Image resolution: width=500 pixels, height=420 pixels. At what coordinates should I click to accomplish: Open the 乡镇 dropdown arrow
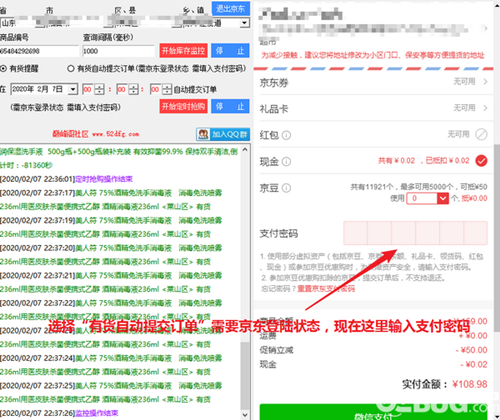[245, 23]
